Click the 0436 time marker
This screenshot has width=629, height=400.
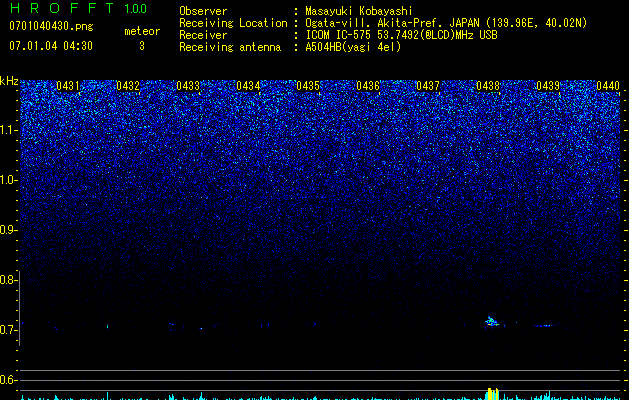[x=368, y=86]
